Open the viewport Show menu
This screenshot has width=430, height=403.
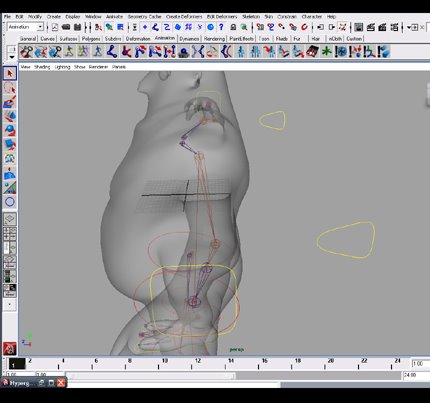pos(80,67)
